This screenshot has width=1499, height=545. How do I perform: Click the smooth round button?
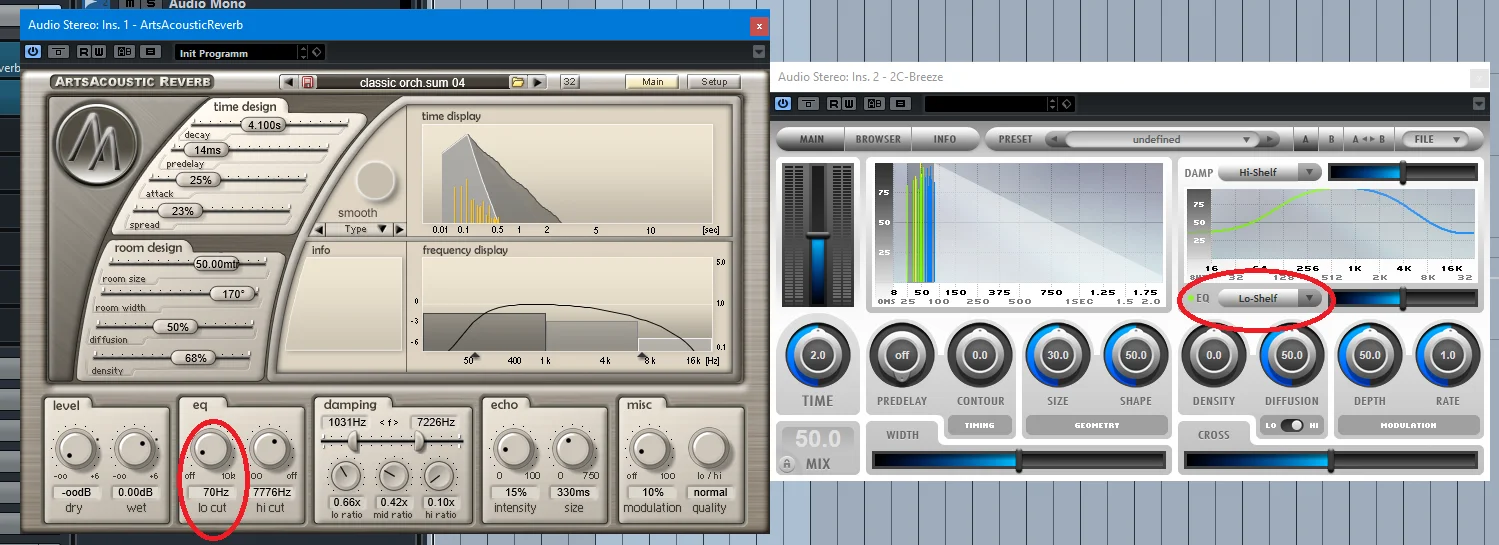376,180
